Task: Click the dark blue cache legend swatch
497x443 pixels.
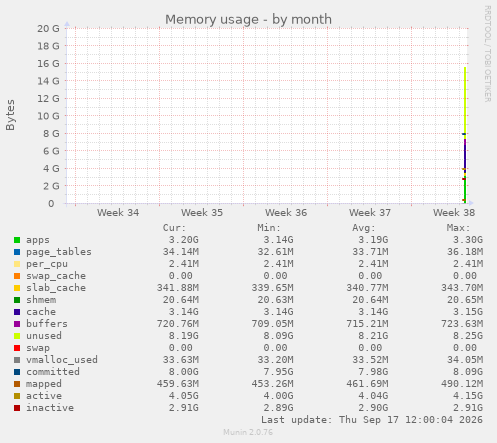Action: [17, 312]
